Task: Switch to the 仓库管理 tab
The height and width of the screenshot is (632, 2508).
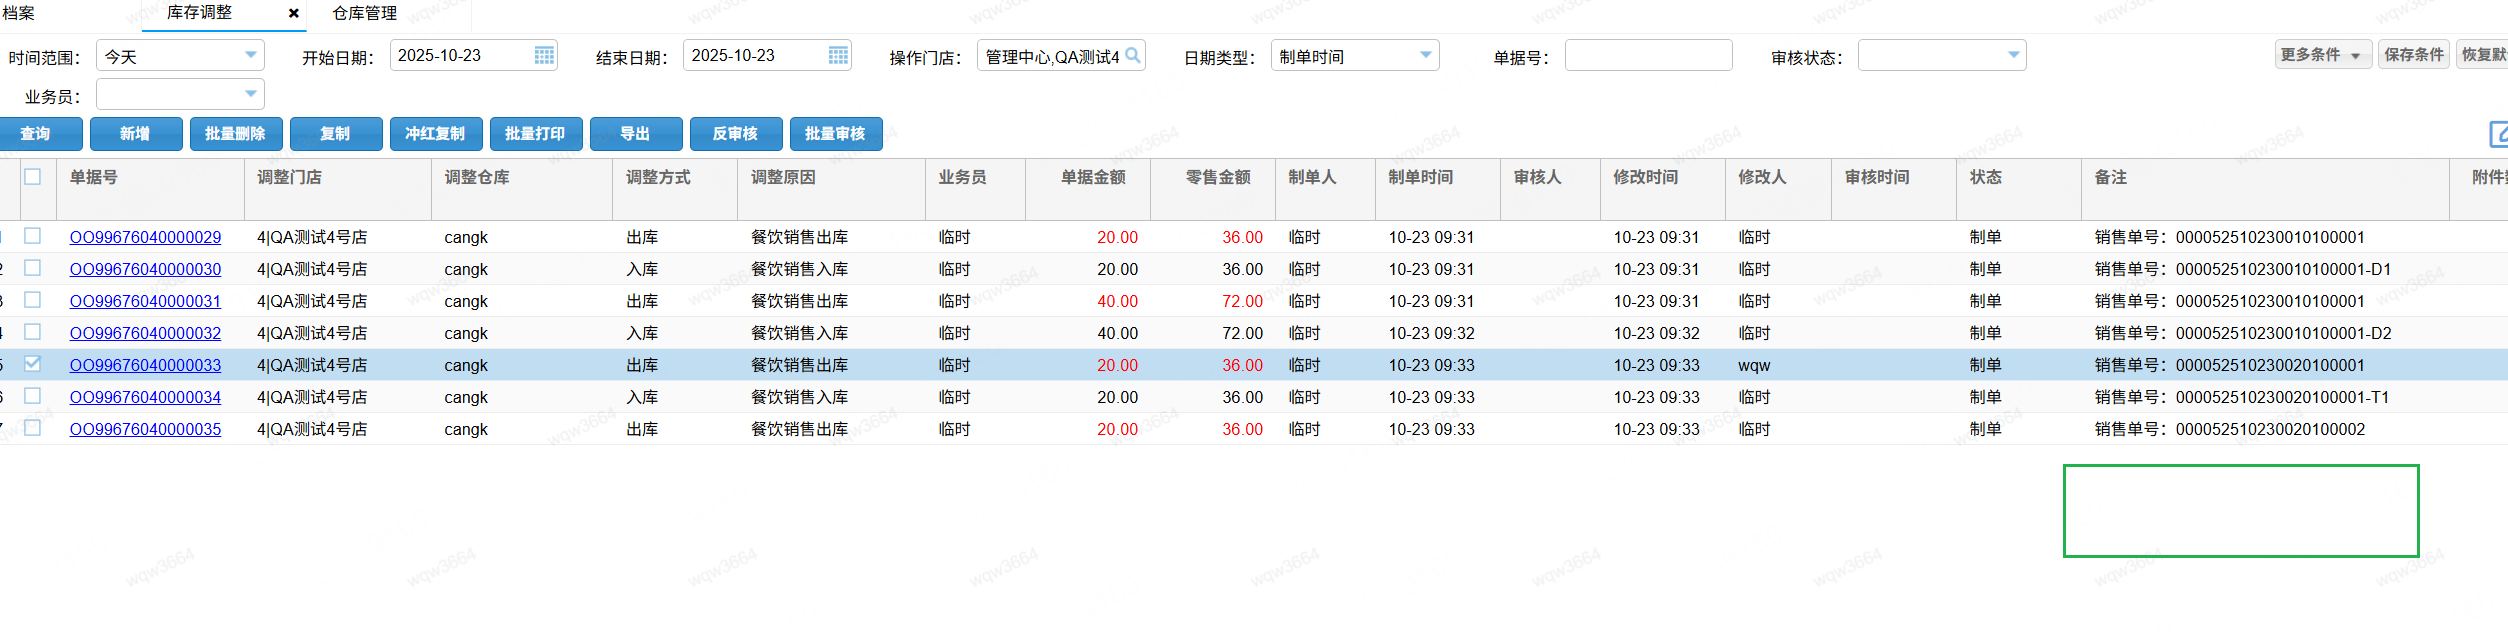Action: coord(365,13)
